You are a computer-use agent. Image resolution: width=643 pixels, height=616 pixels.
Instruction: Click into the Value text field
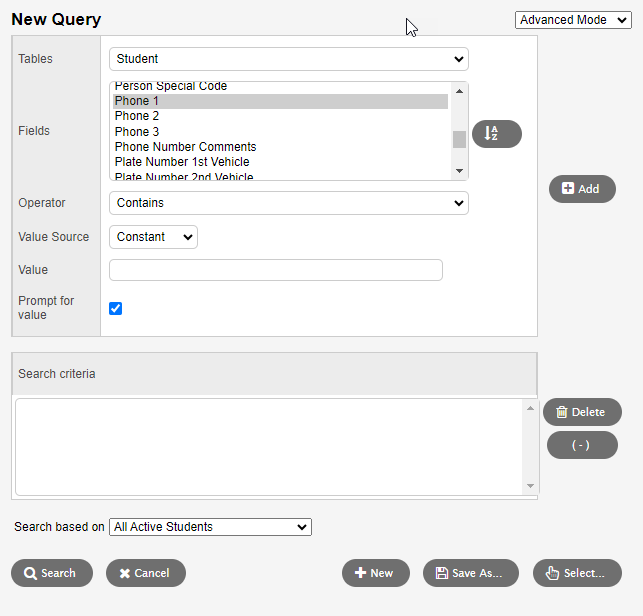pos(275,270)
